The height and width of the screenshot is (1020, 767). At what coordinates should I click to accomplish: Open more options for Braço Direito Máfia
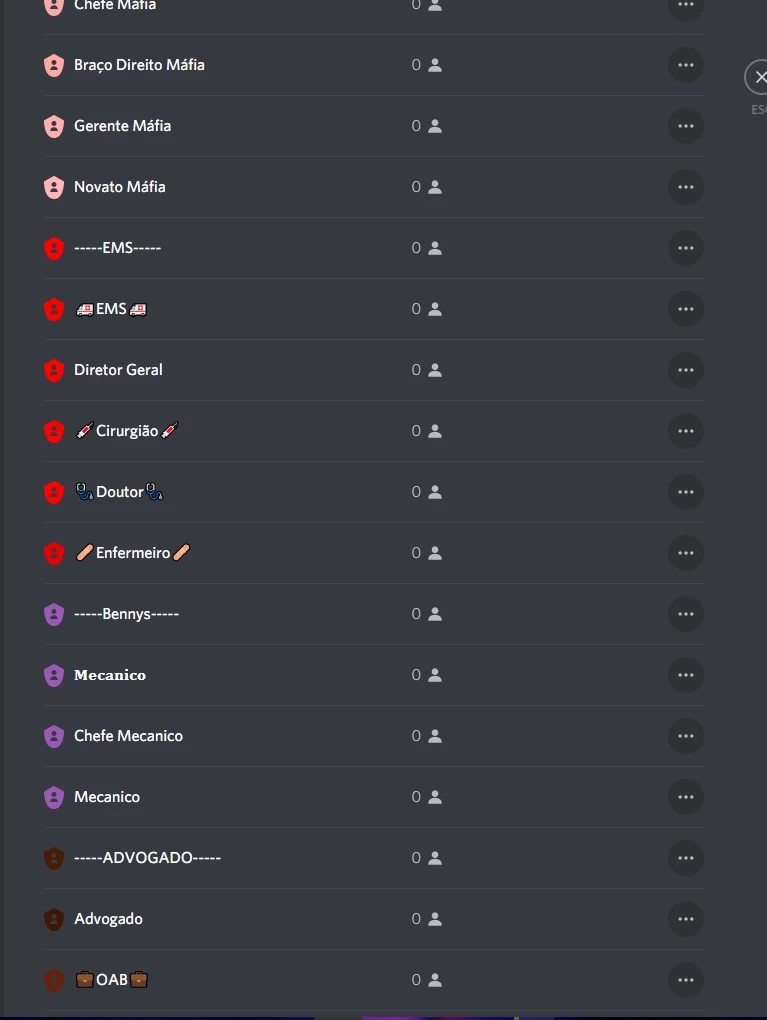coord(686,65)
